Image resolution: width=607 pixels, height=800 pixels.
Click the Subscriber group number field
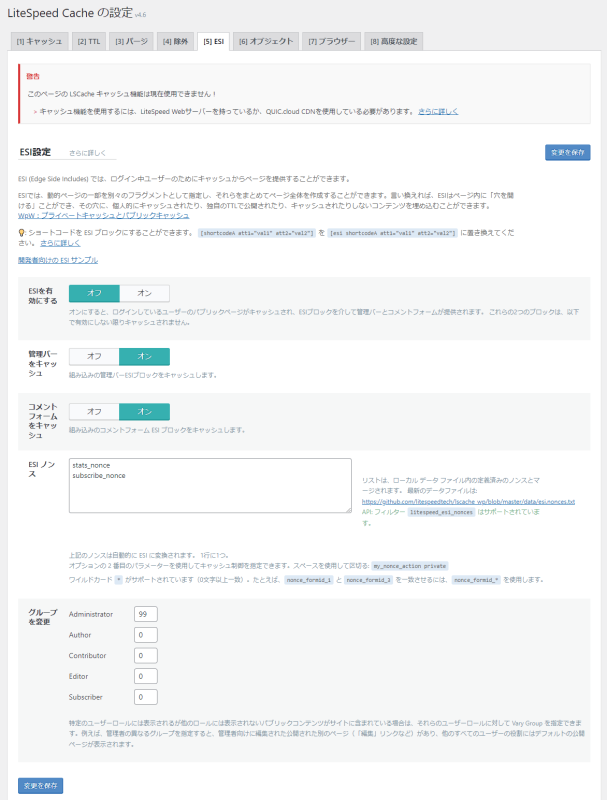pyautogui.click(x=146, y=697)
